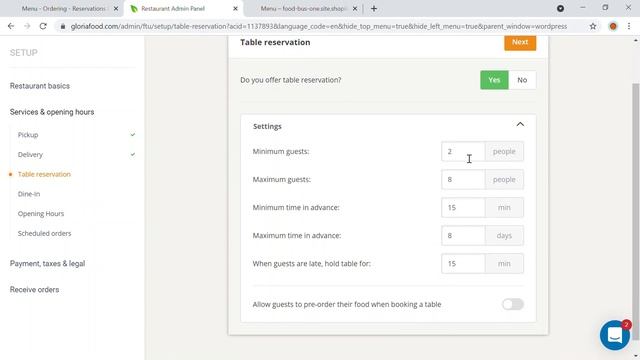Switch to Restaurant Admin Panel tab
This screenshot has width=640, height=360.
[173, 8]
